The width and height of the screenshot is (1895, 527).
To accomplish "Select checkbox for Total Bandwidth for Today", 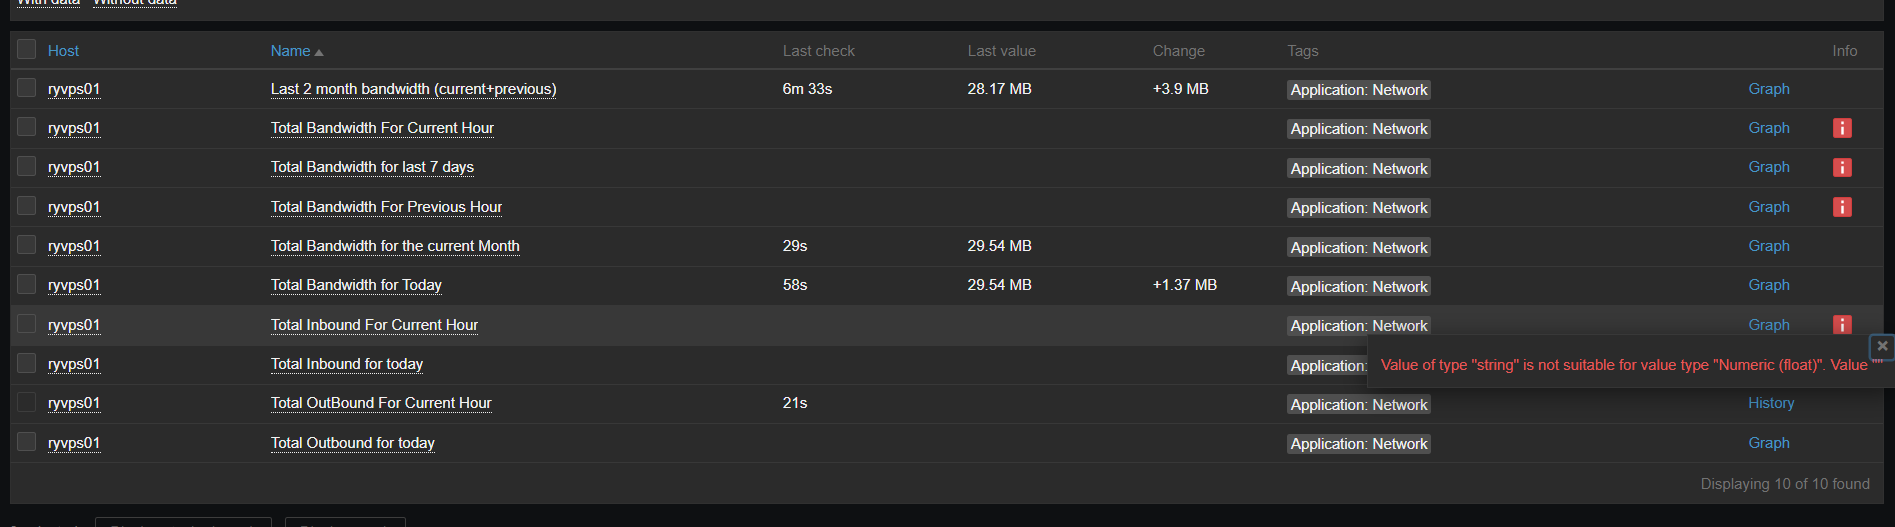I will point(27,284).
